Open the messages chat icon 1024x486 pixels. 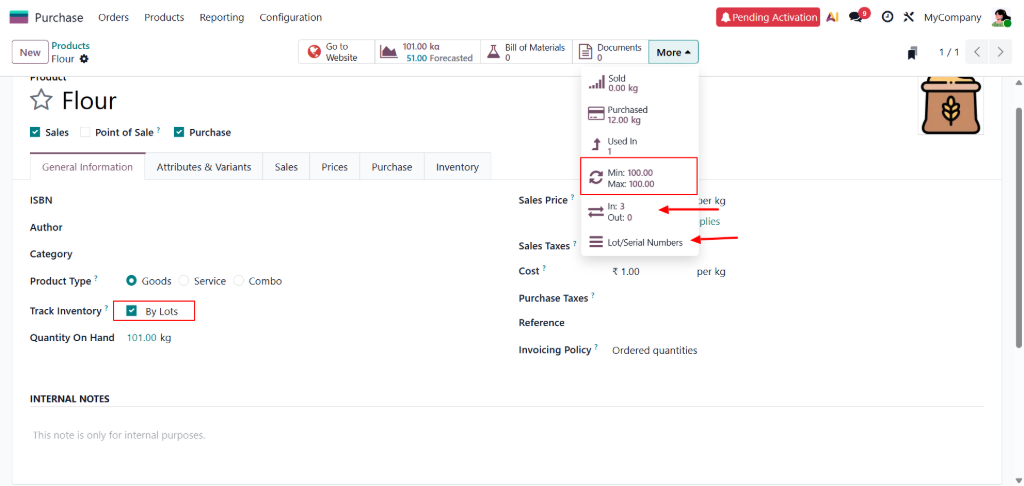coord(855,17)
